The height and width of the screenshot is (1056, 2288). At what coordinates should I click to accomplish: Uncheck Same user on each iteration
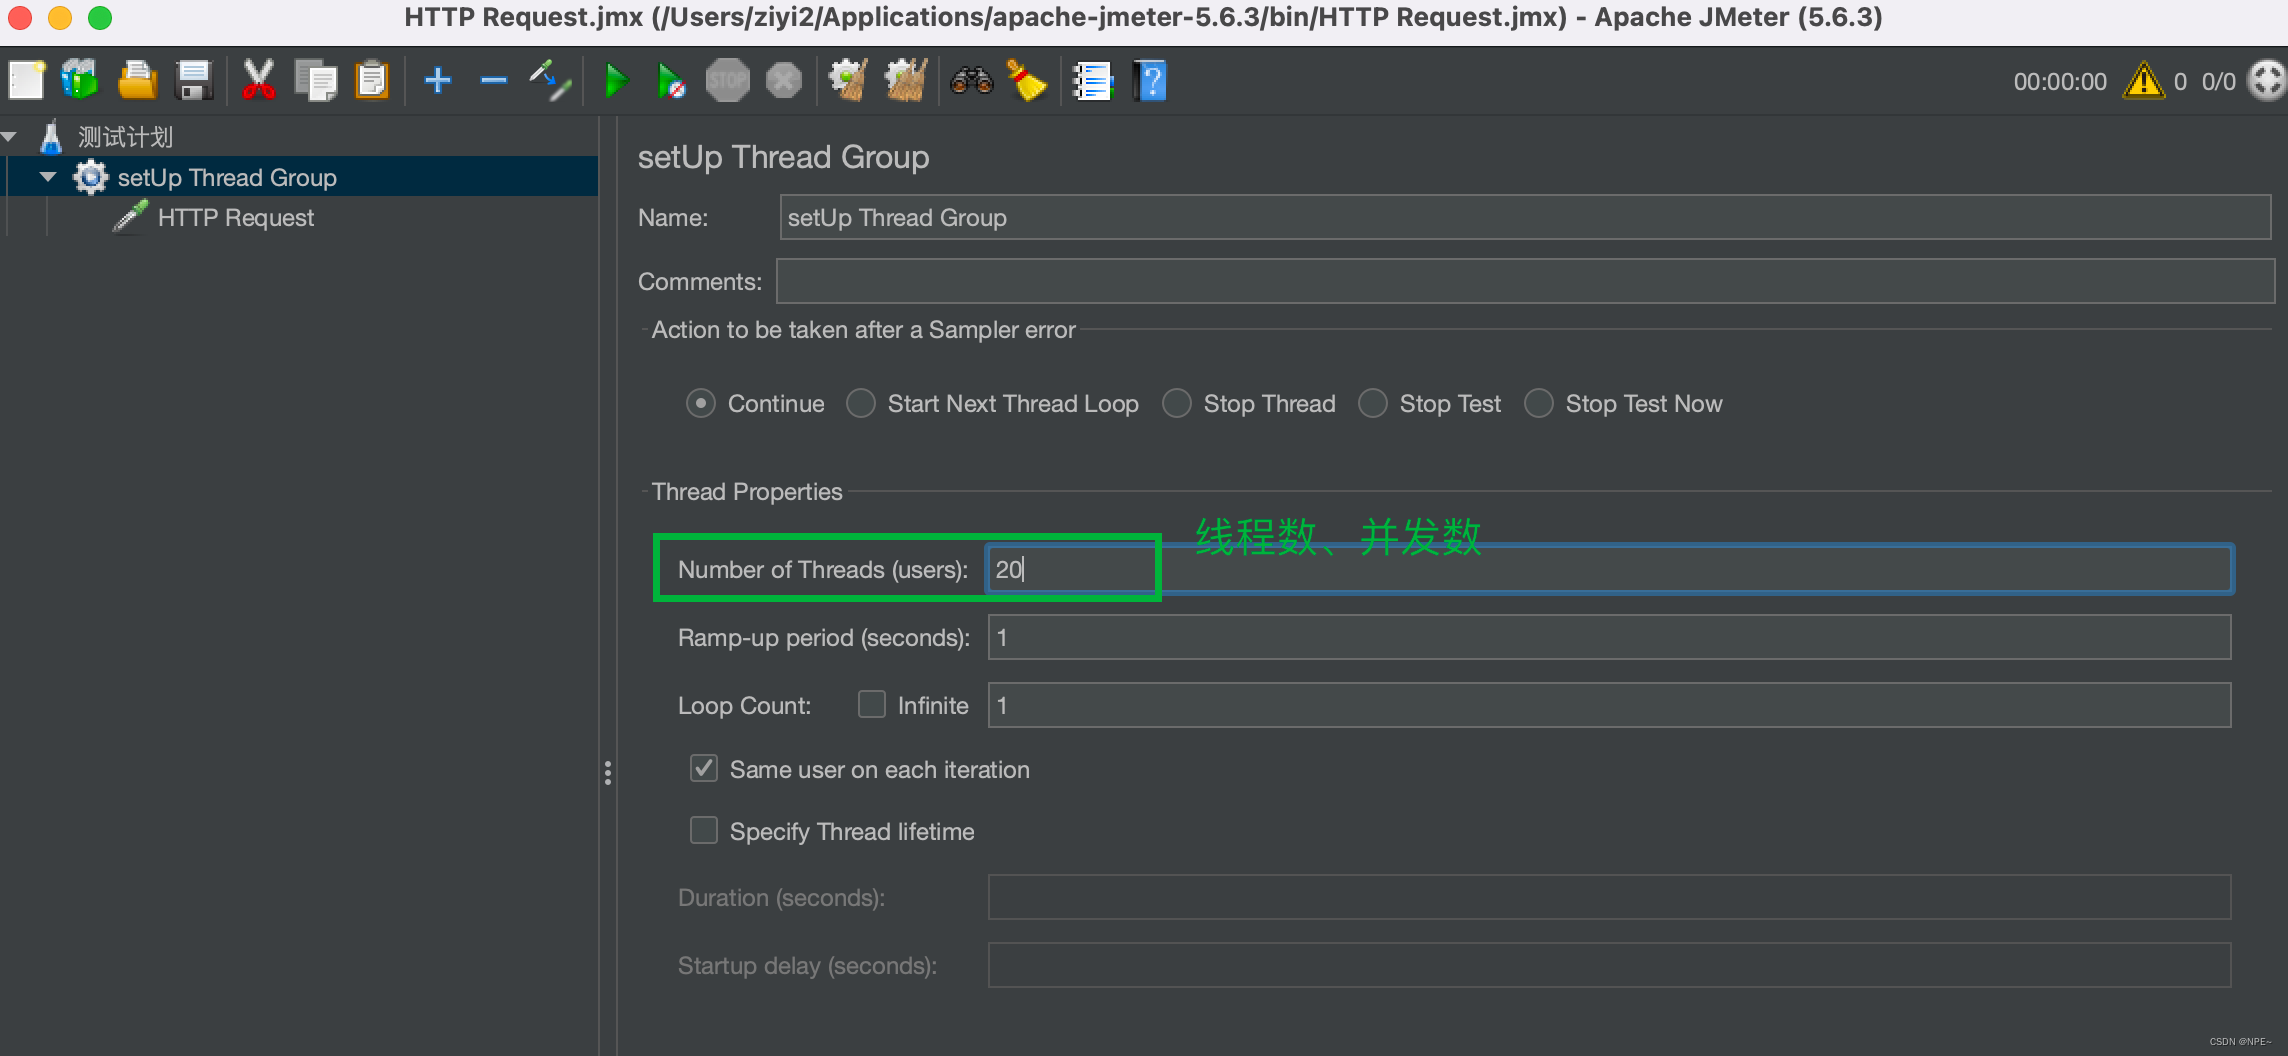pyautogui.click(x=704, y=769)
